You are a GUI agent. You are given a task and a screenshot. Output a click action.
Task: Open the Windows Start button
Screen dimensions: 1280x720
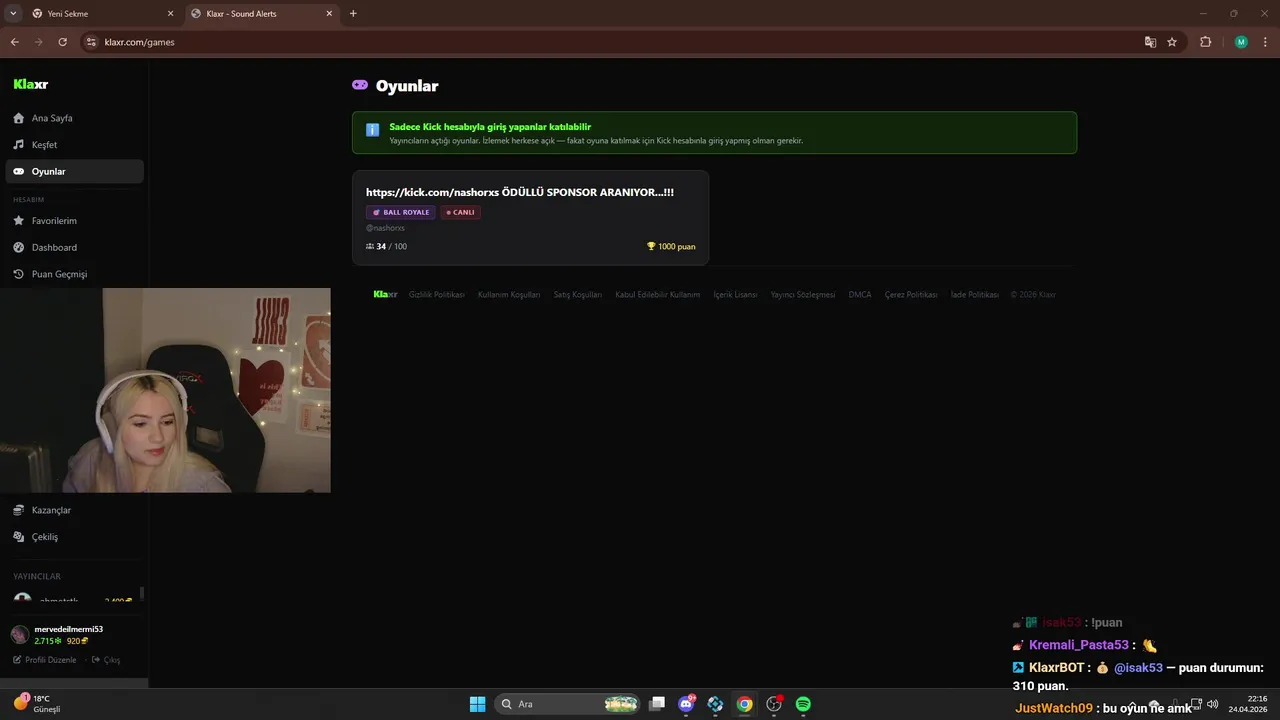478,704
